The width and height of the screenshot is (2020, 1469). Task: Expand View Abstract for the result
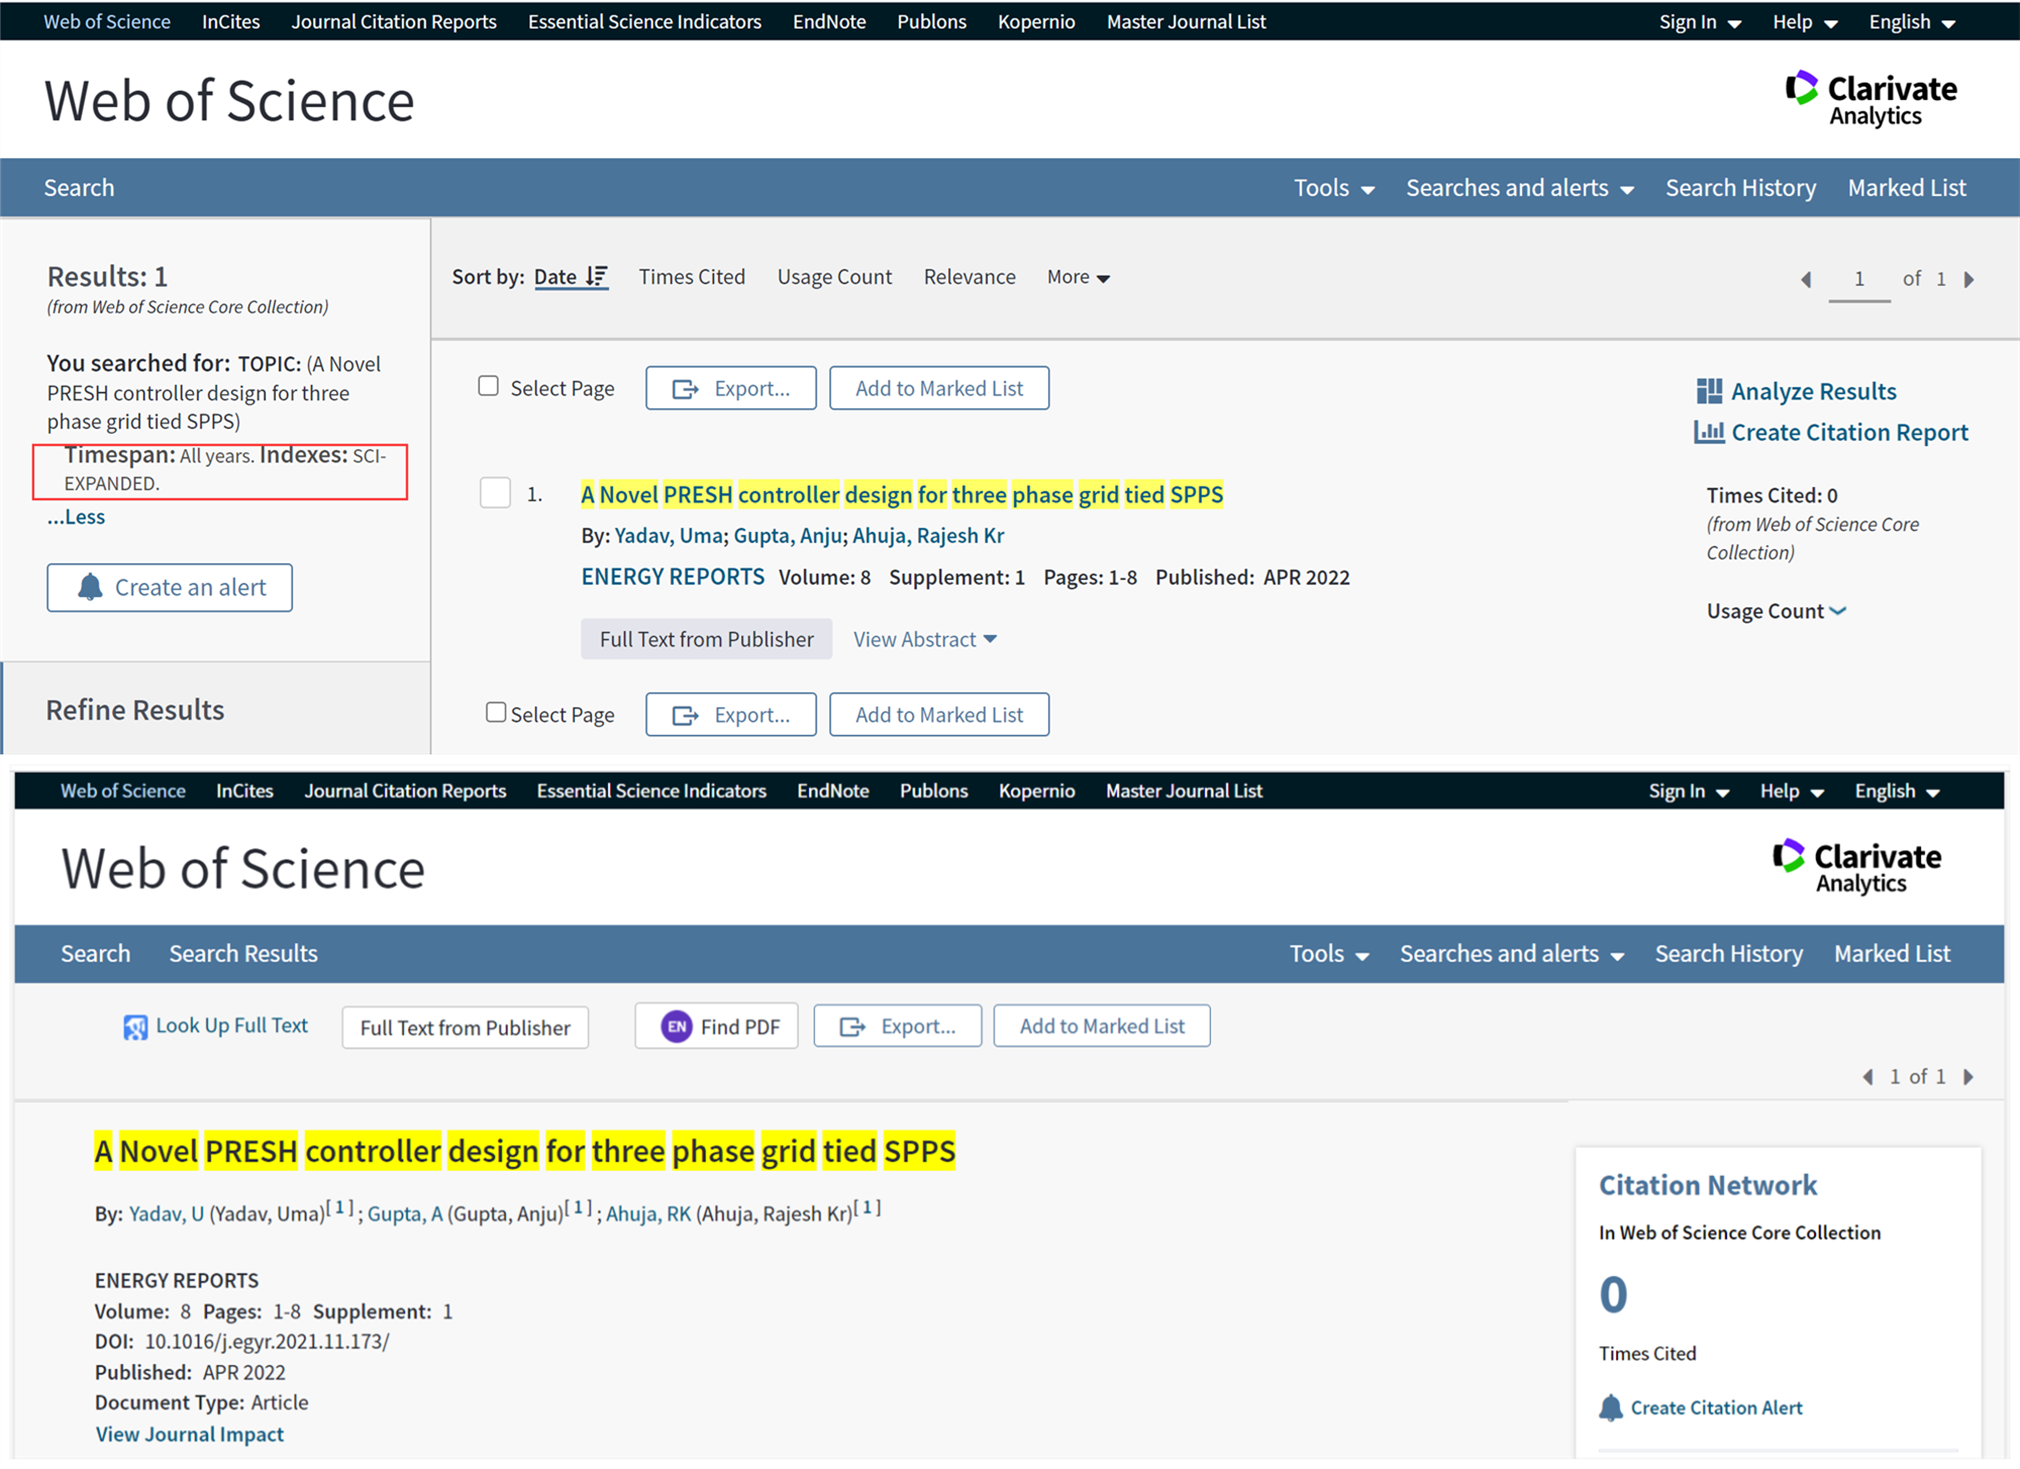coord(925,639)
